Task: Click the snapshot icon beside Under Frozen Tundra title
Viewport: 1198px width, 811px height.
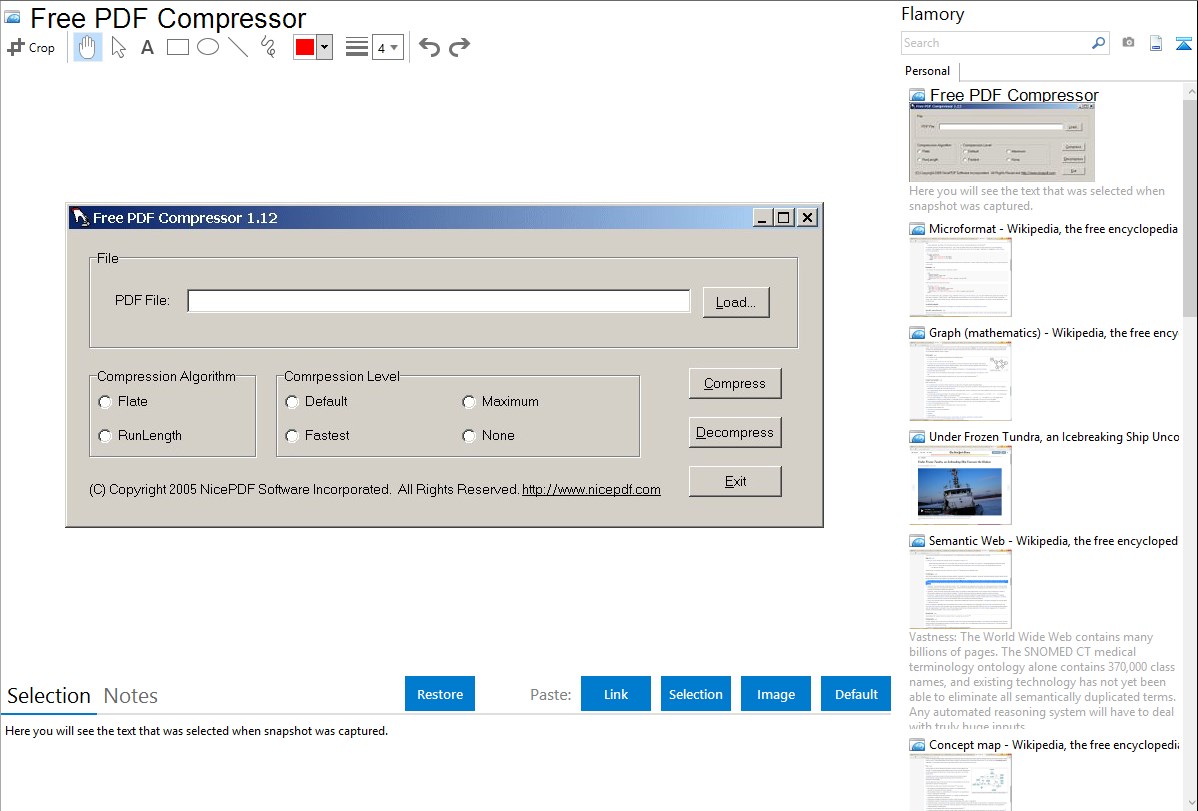Action: tap(917, 437)
